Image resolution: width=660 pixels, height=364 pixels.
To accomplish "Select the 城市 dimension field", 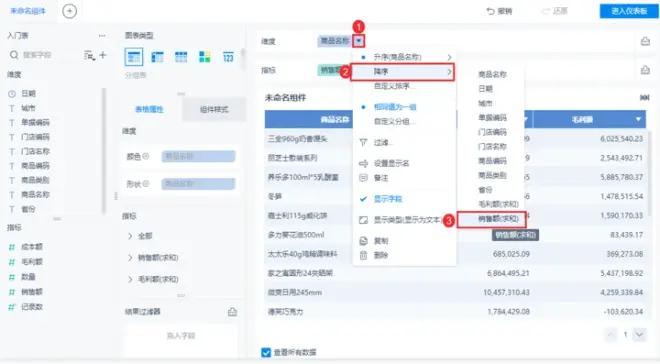I will [x=29, y=108].
